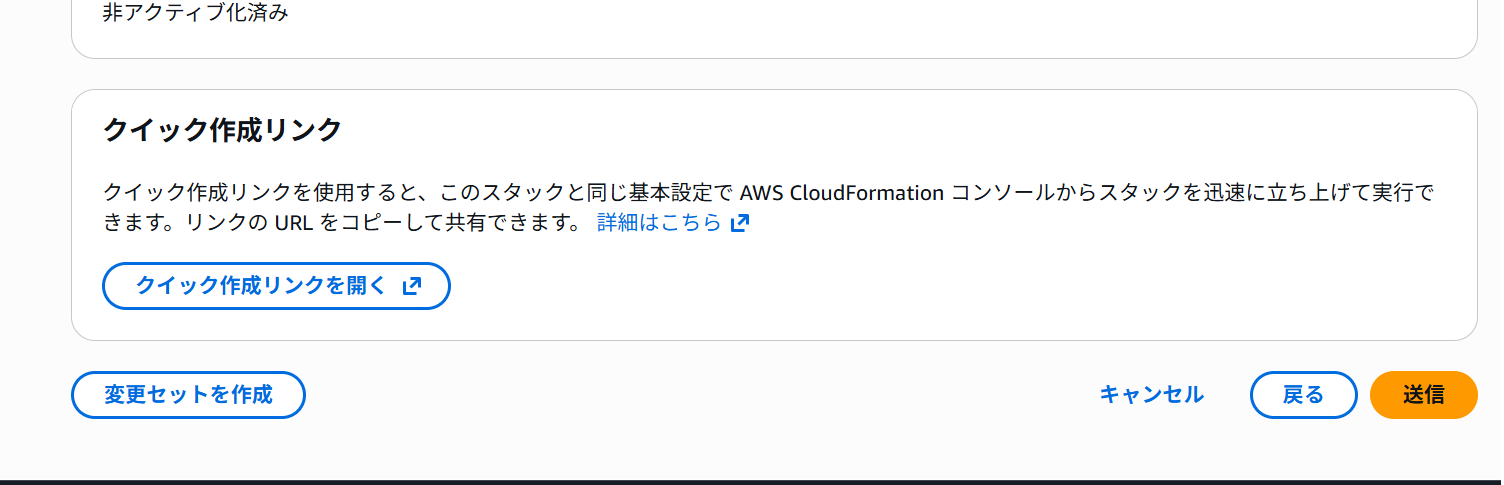Create a change set with 変更セットを作成
This screenshot has height=485, width=1504.
pyautogui.click(x=188, y=395)
